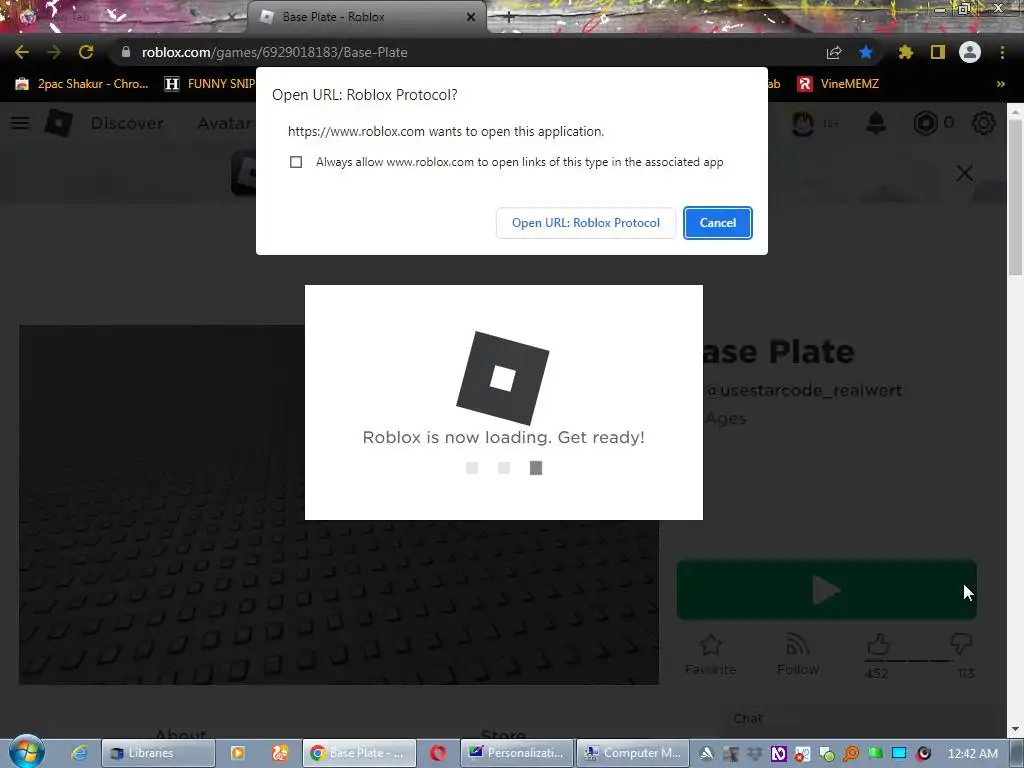Switch to the Base Plate Chrome taskbar button
Image resolution: width=1024 pixels, height=768 pixels.
coord(359,753)
